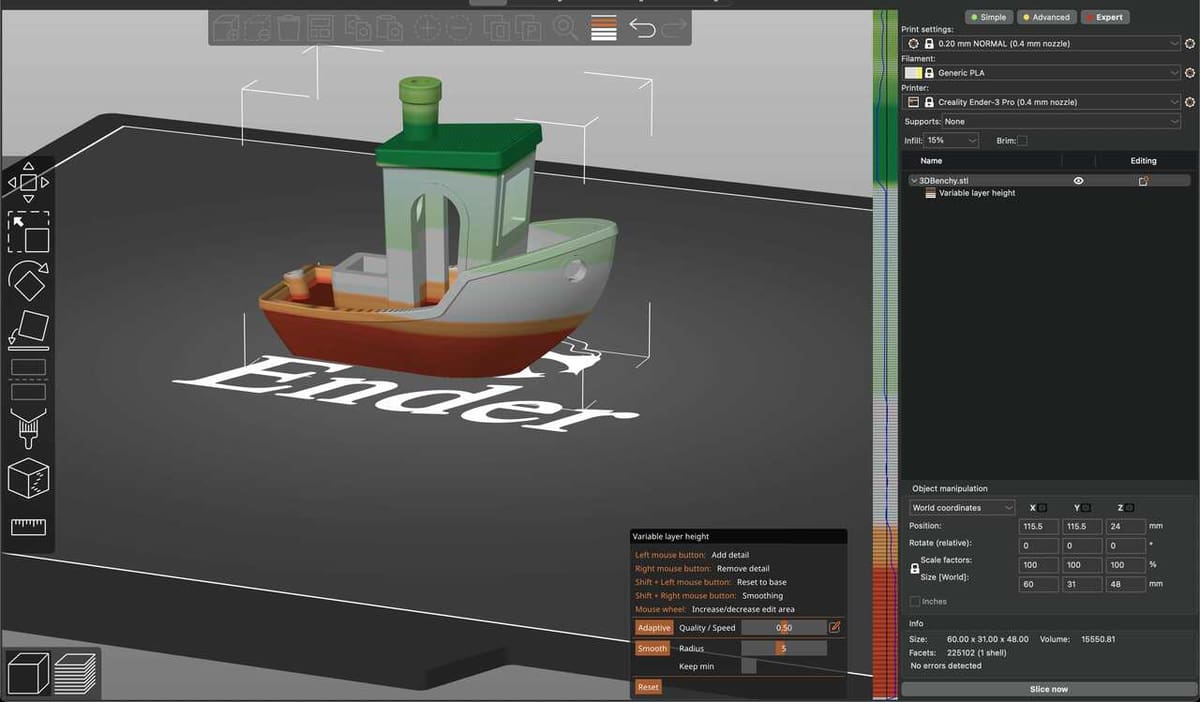Select Advanced mode
Image resolution: width=1200 pixels, height=702 pixels.
pos(1045,17)
